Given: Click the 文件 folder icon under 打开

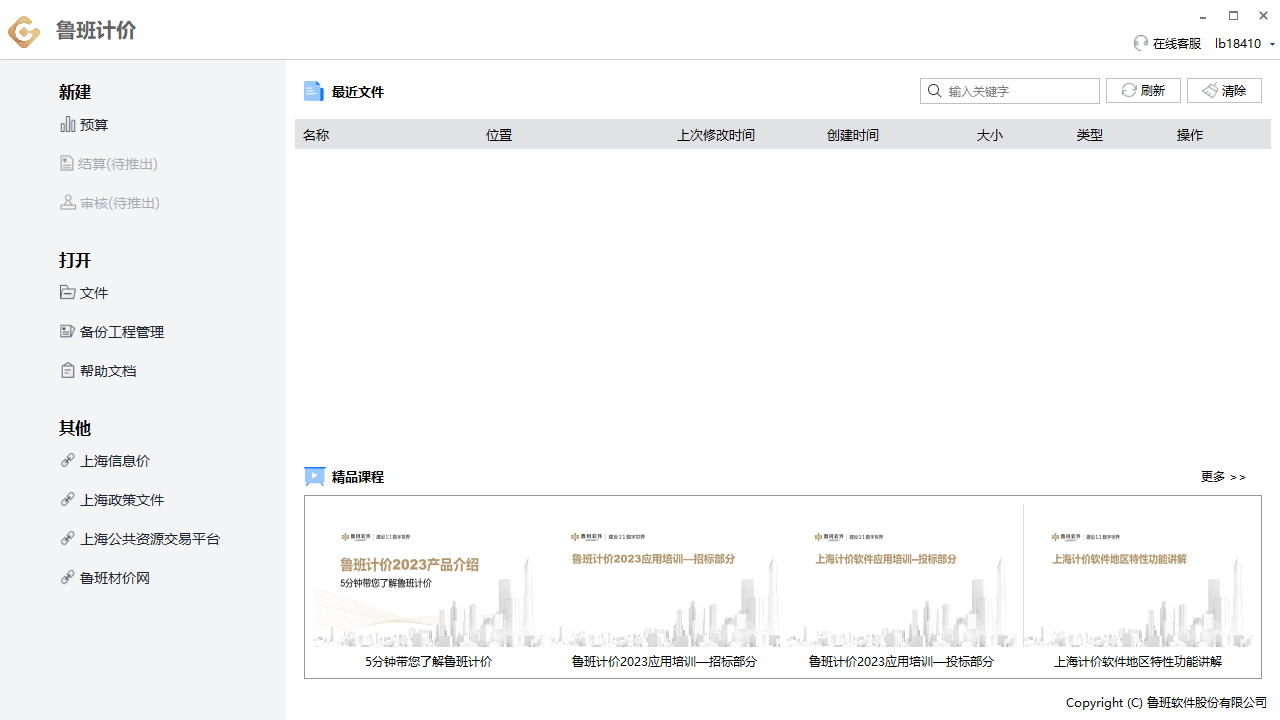Looking at the screenshot, I should pyautogui.click(x=68, y=293).
